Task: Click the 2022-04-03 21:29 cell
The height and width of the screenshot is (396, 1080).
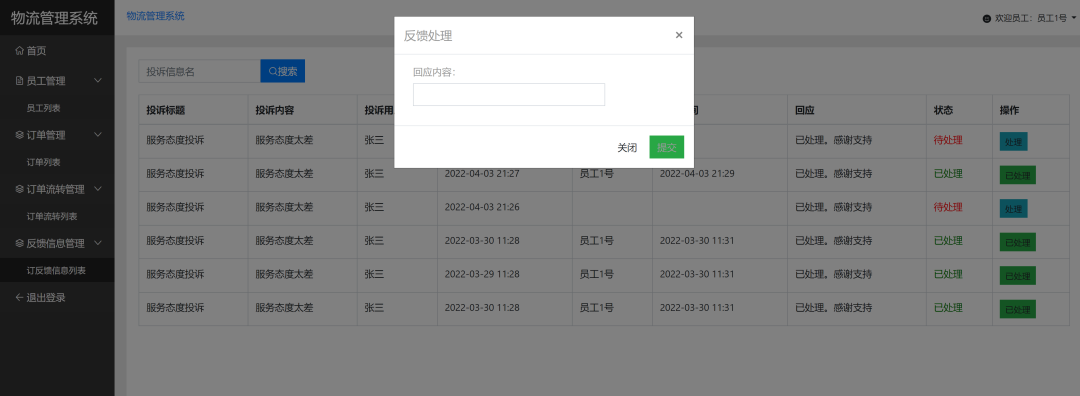Action: click(697, 174)
